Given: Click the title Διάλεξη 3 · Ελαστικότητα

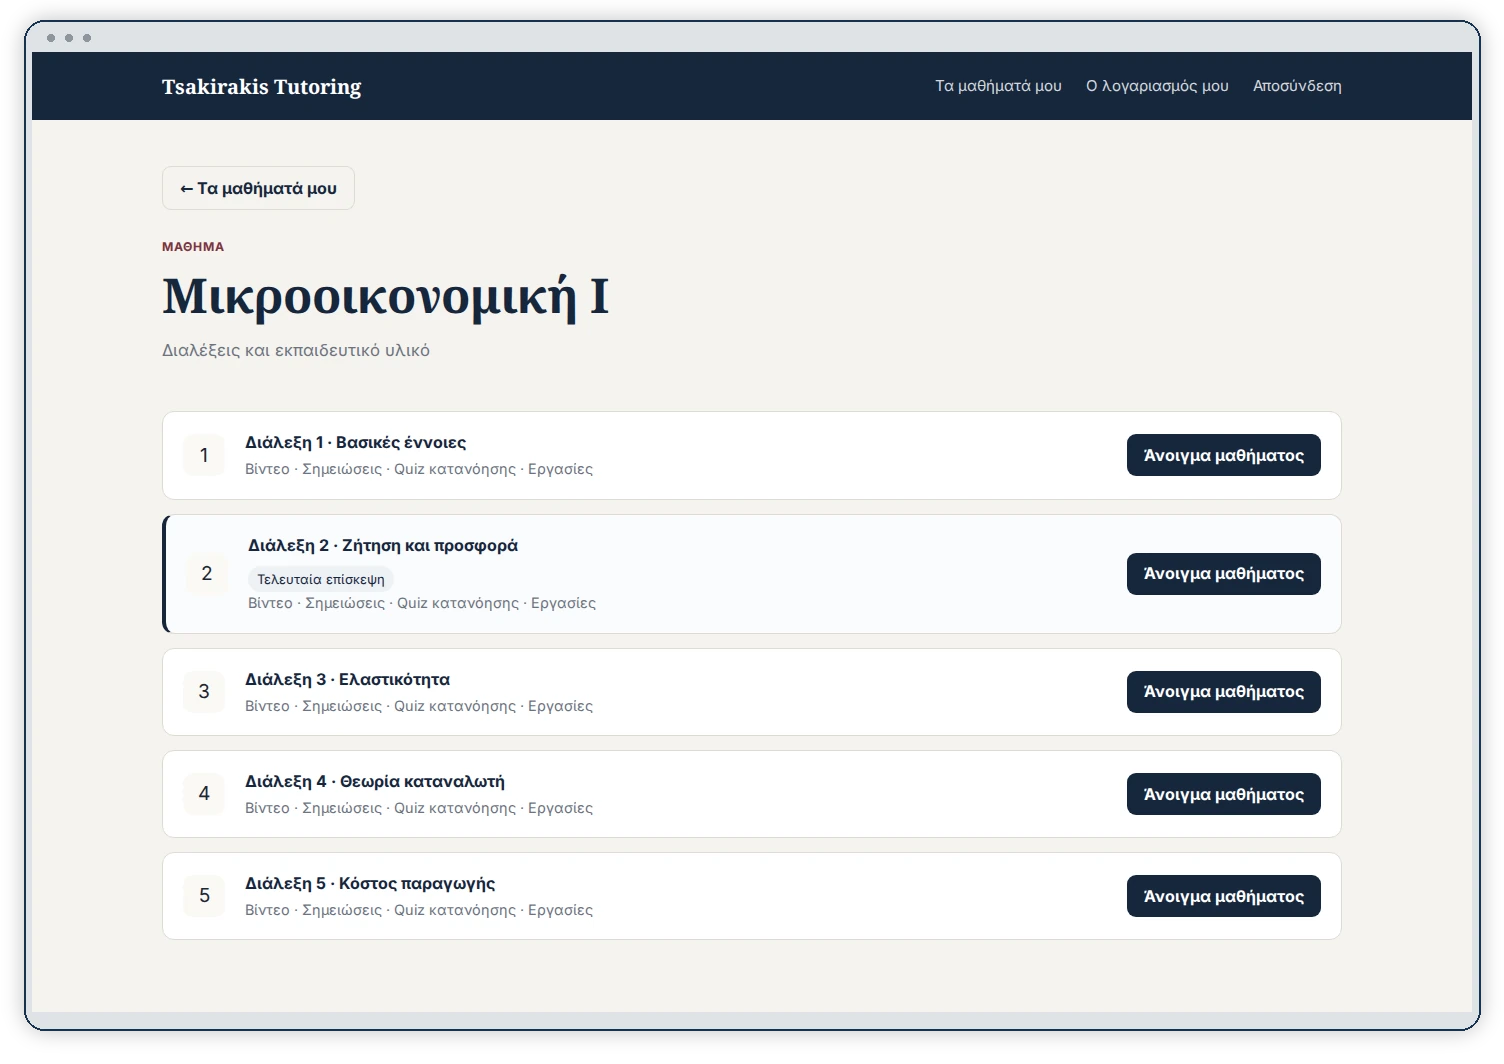Looking at the screenshot, I should pos(347,679).
